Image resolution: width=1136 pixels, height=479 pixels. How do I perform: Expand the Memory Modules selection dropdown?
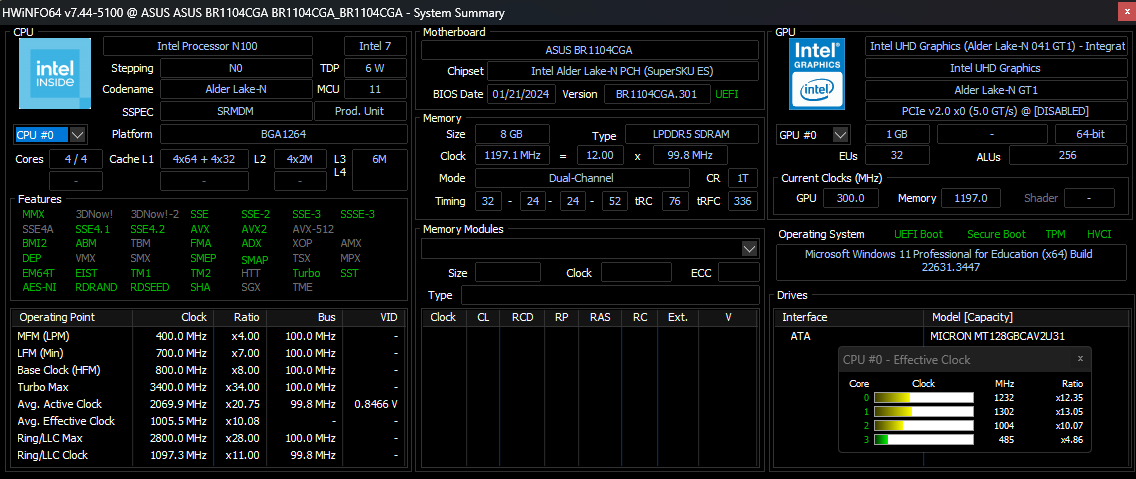pyautogui.click(x=750, y=248)
